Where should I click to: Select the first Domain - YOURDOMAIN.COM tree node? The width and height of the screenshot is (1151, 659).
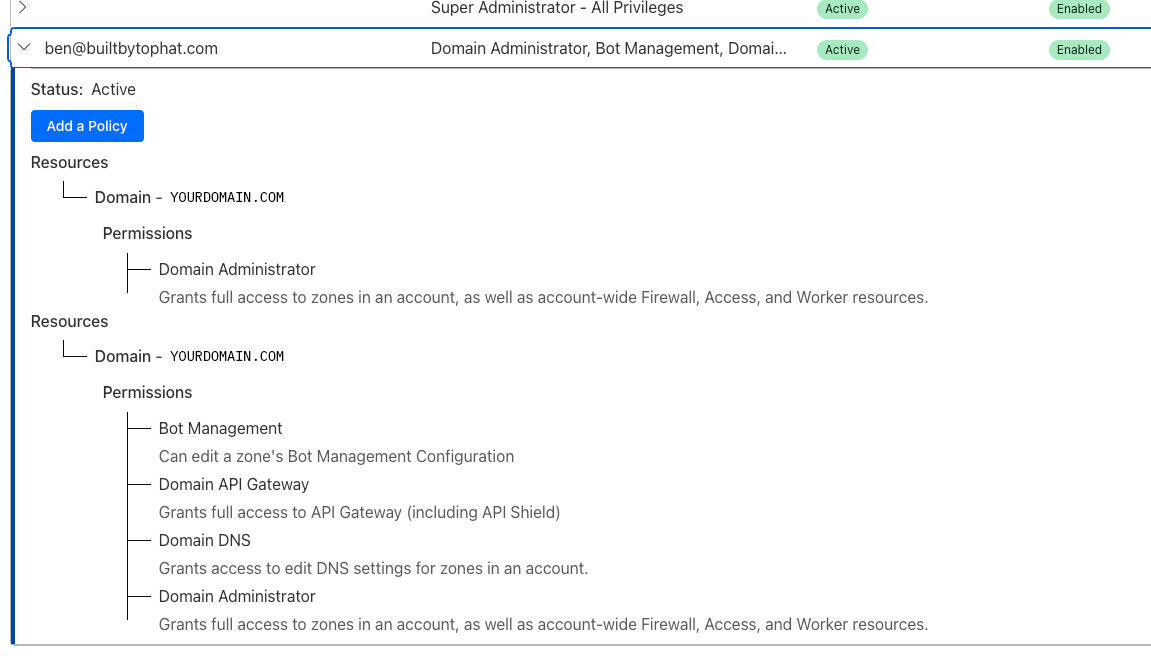tap(189, 197)
